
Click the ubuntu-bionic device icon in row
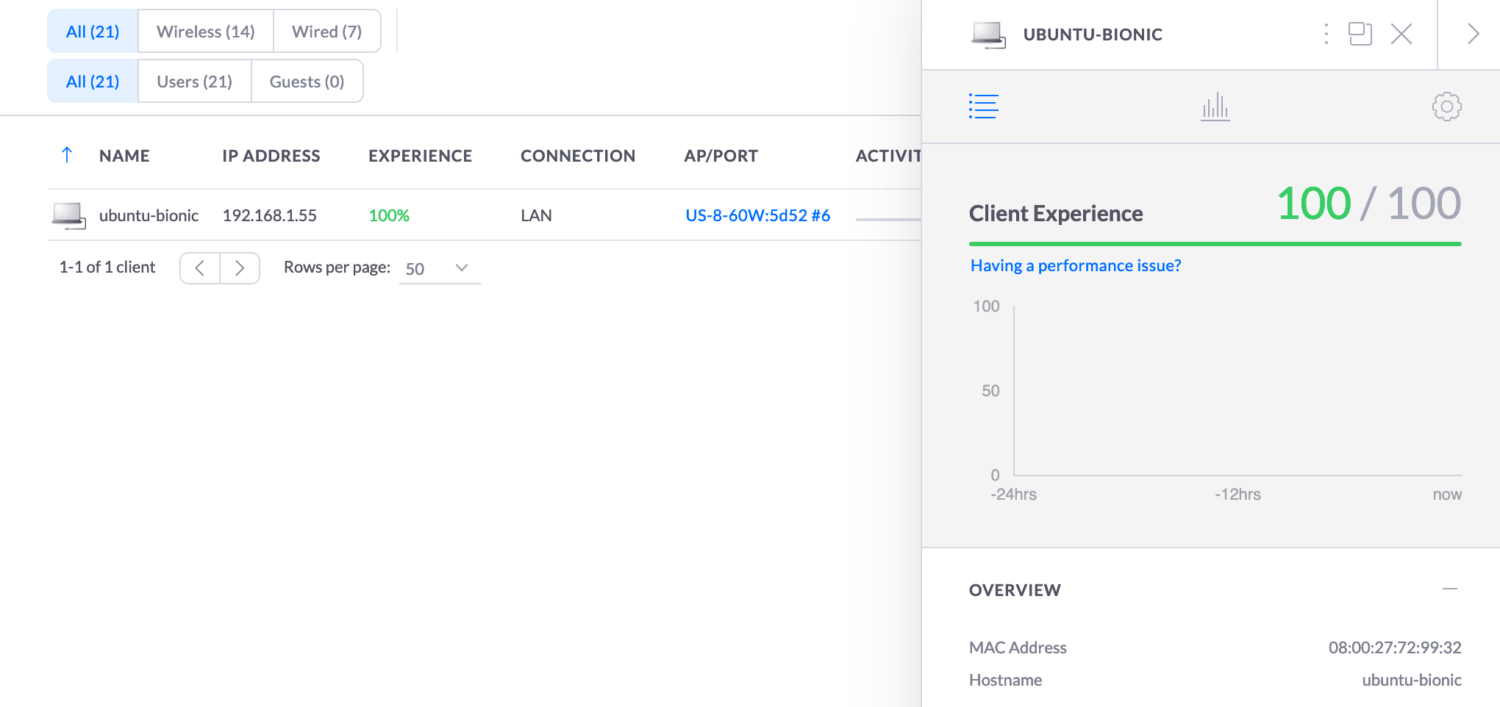point(68,215)
